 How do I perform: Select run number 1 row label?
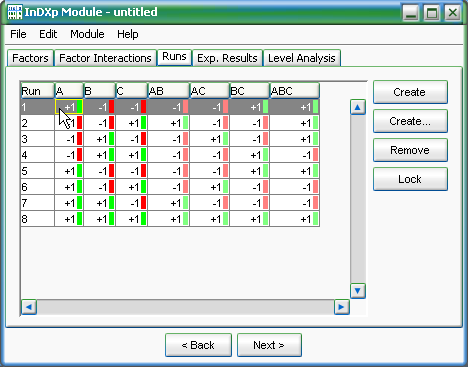37,107
